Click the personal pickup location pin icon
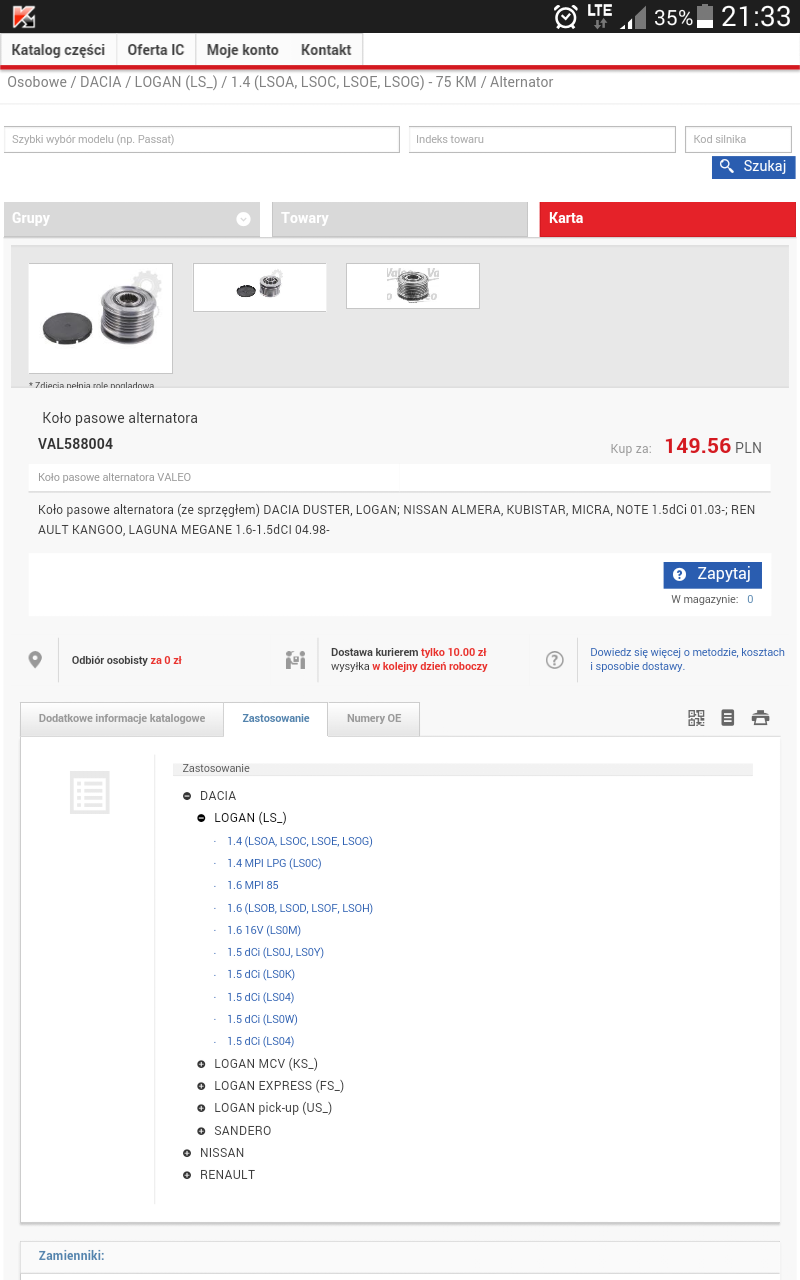The image size is (800, 1280). pos(35,660)
